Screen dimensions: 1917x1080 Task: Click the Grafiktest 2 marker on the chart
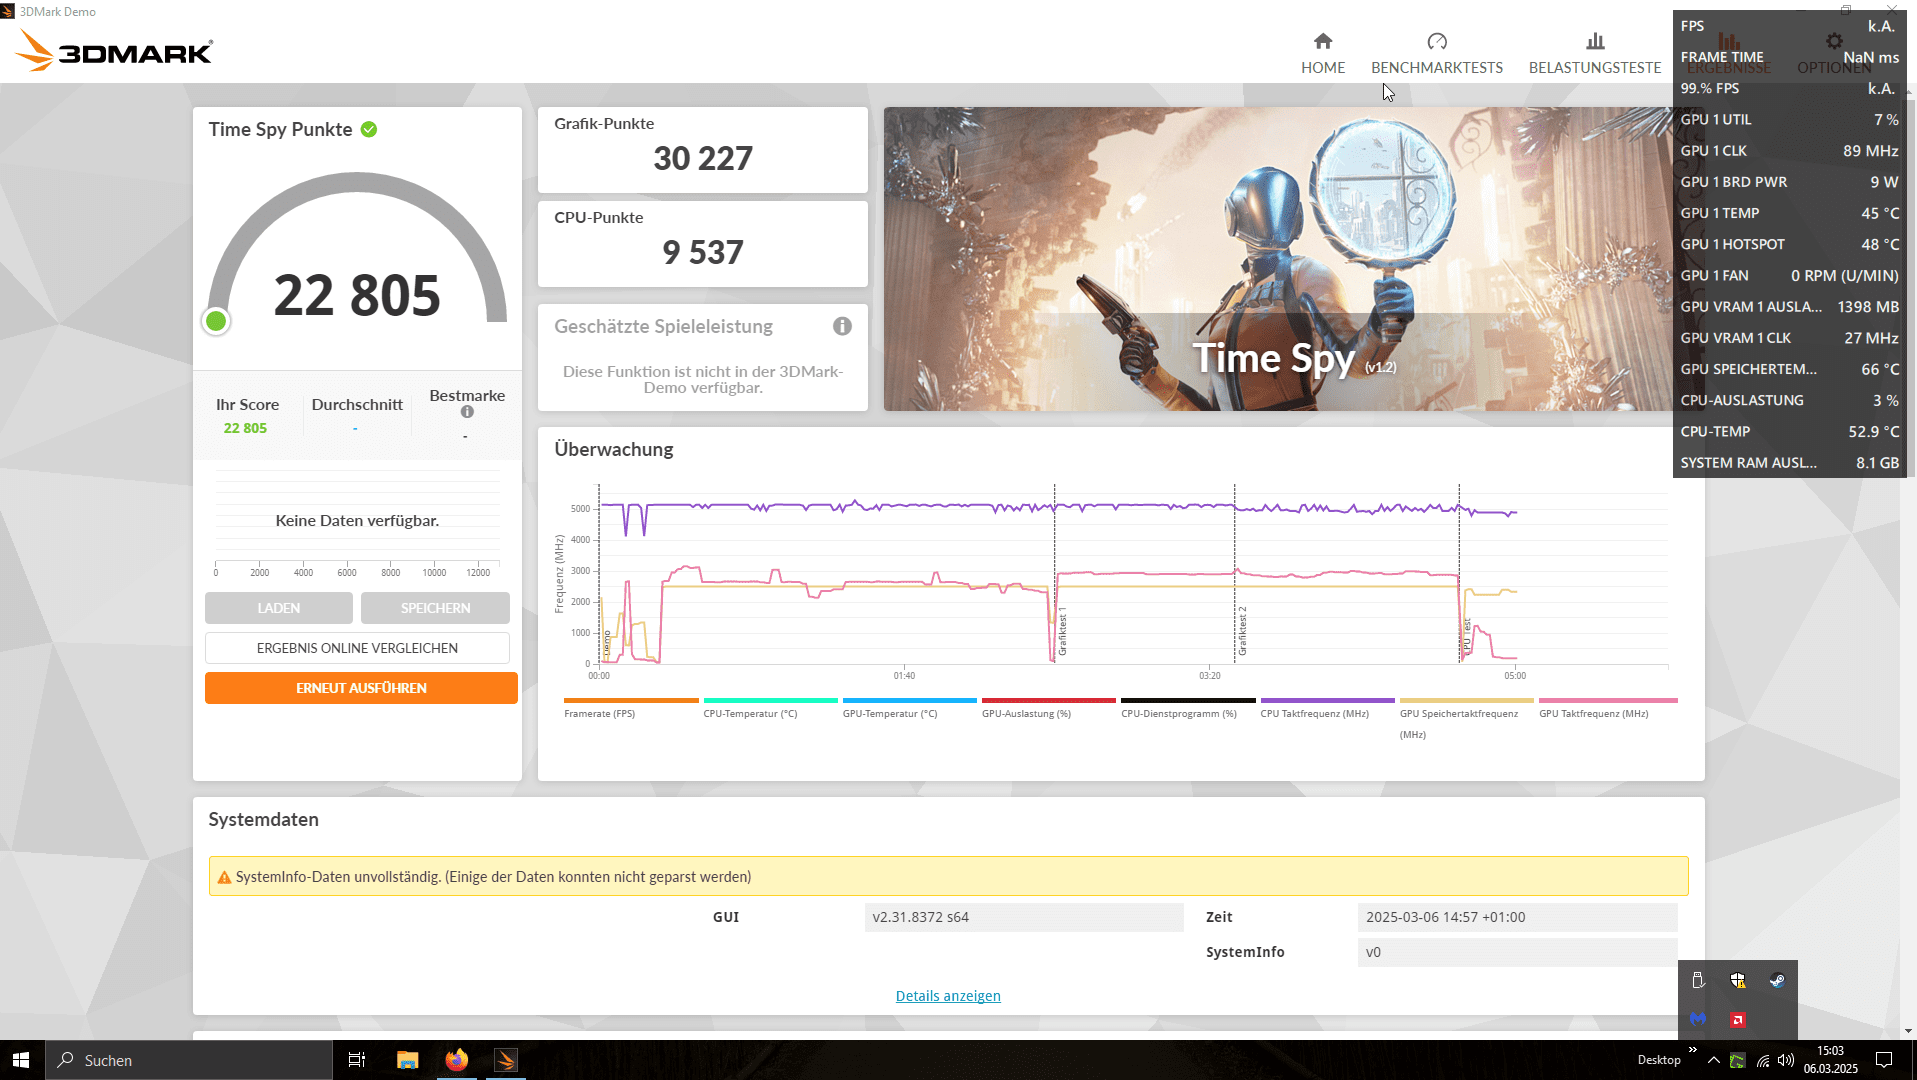(1242, 631)
